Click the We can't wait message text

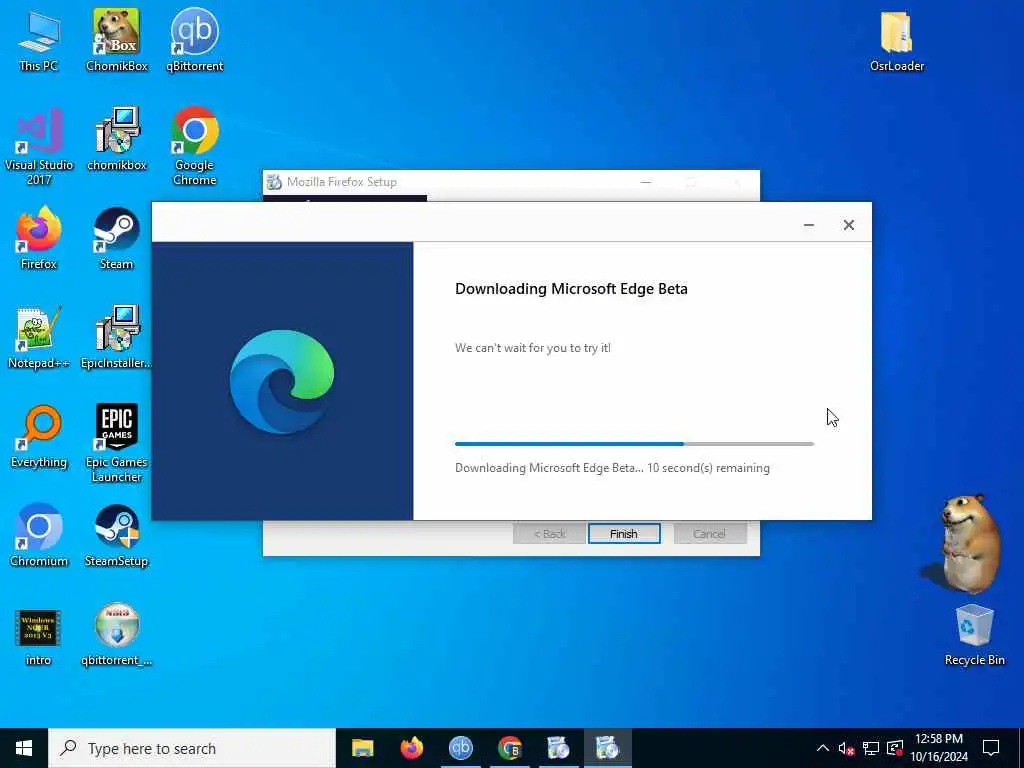pyautogui.click(x=533, y=348)
